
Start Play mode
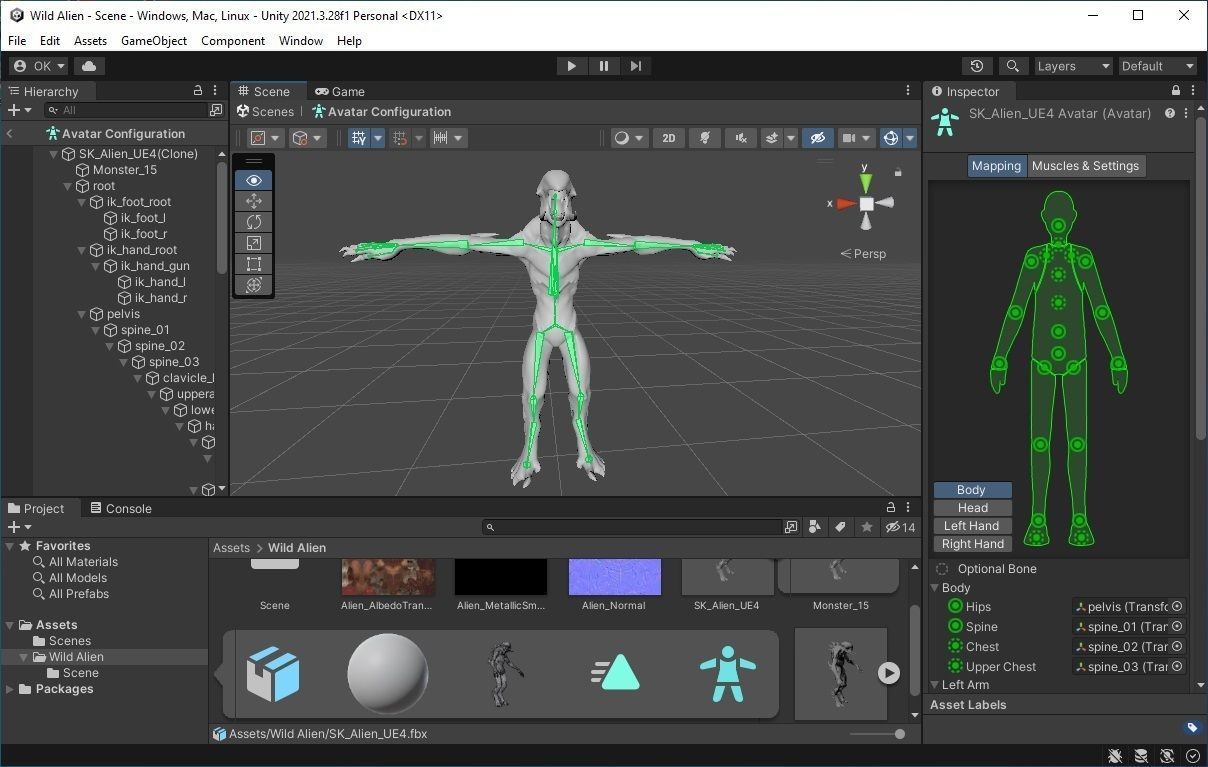[571, 66]
